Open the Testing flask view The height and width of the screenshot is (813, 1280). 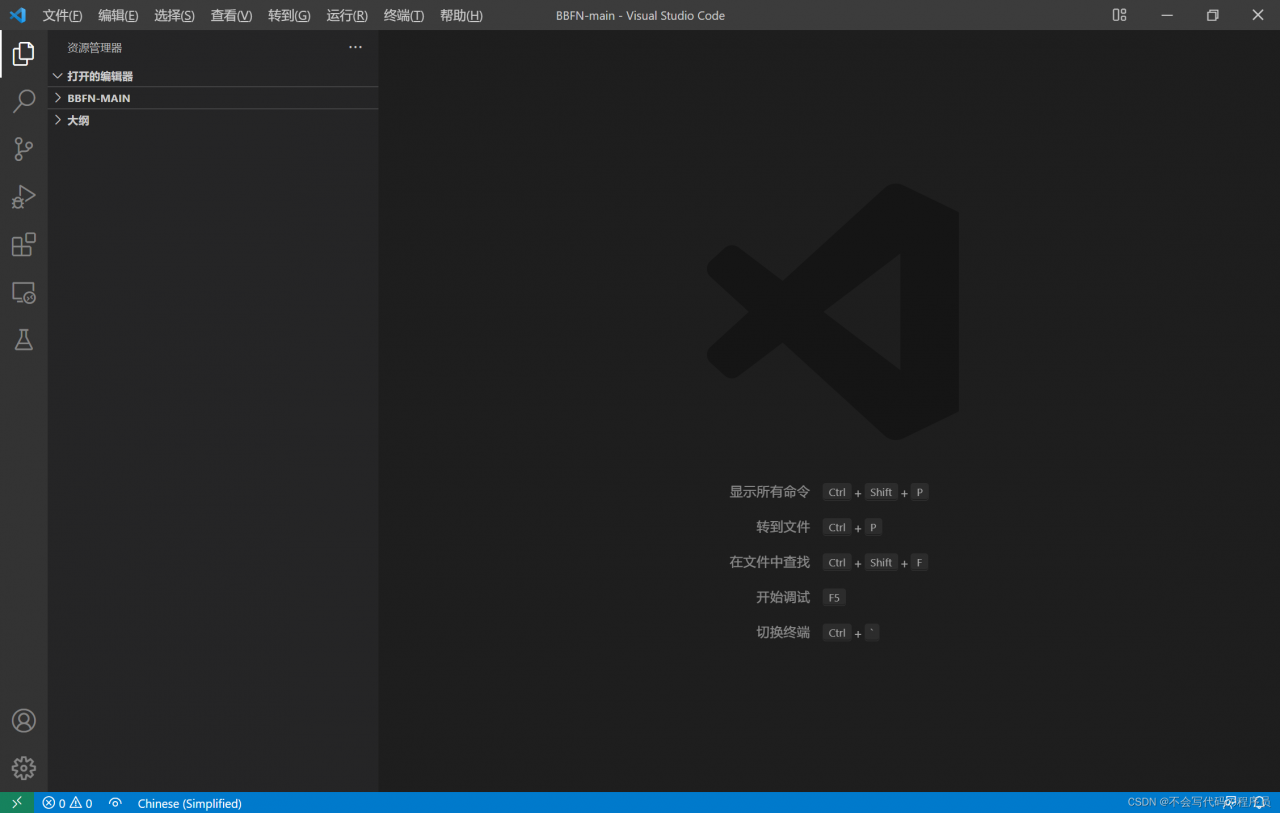click(24, 341)
